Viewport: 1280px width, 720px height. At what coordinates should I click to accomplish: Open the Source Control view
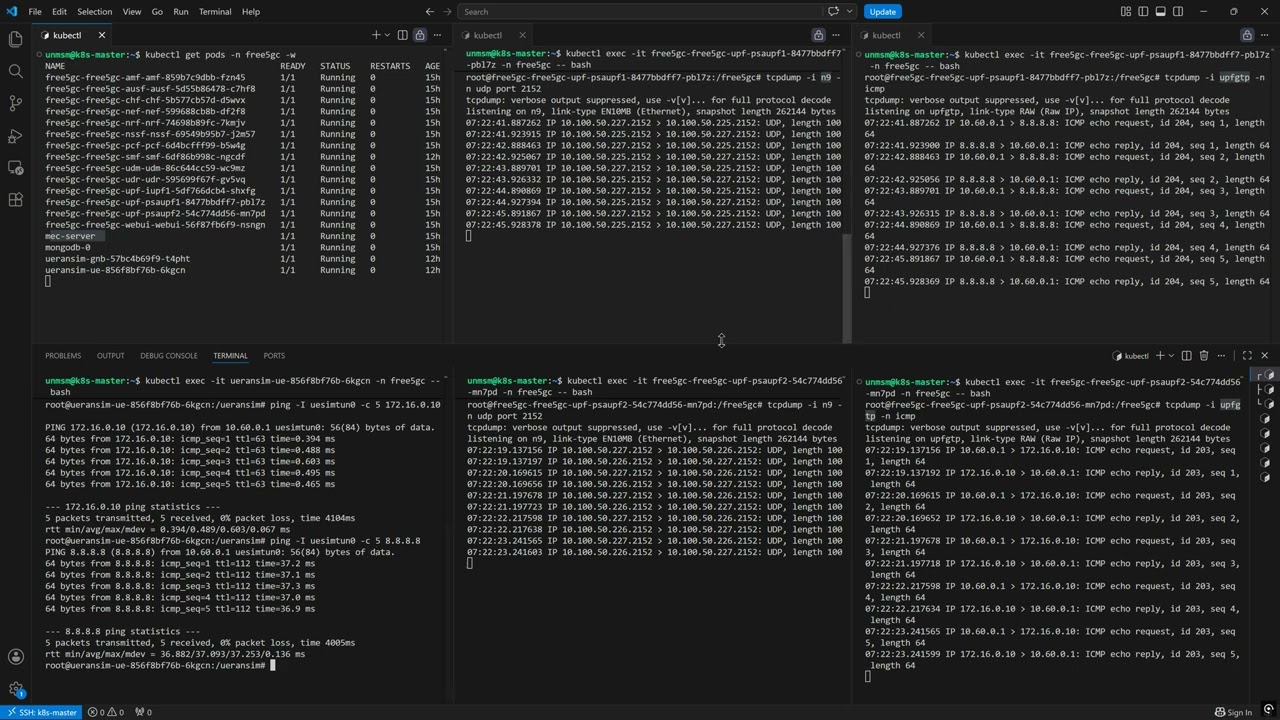tap(15, 103)
